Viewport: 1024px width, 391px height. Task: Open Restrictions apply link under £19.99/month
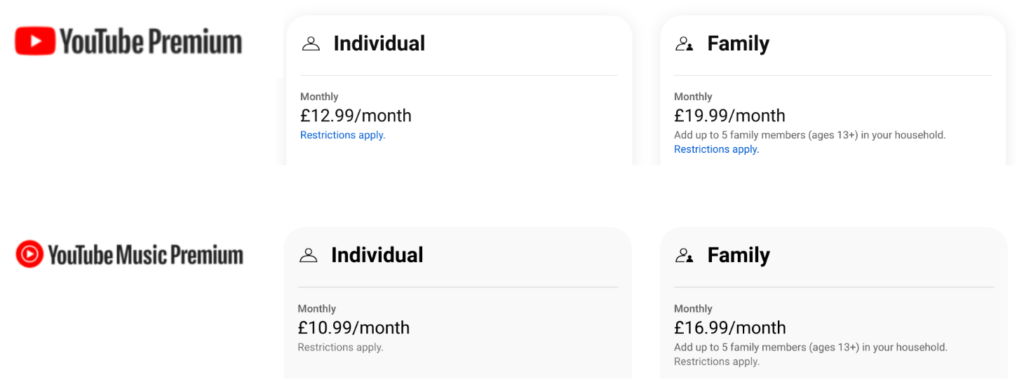(716, 149)
